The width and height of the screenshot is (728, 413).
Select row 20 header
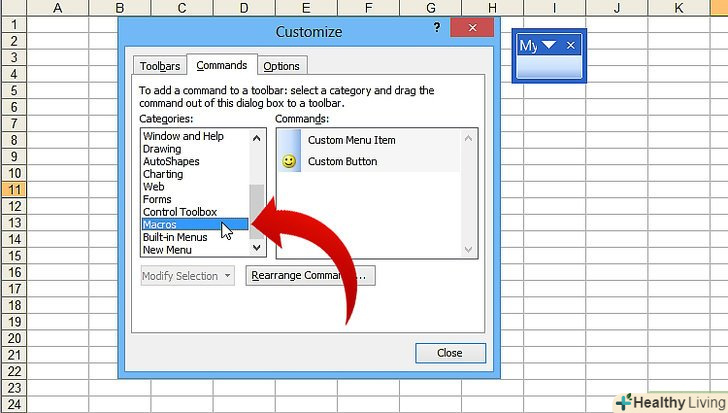pos(13,338)
